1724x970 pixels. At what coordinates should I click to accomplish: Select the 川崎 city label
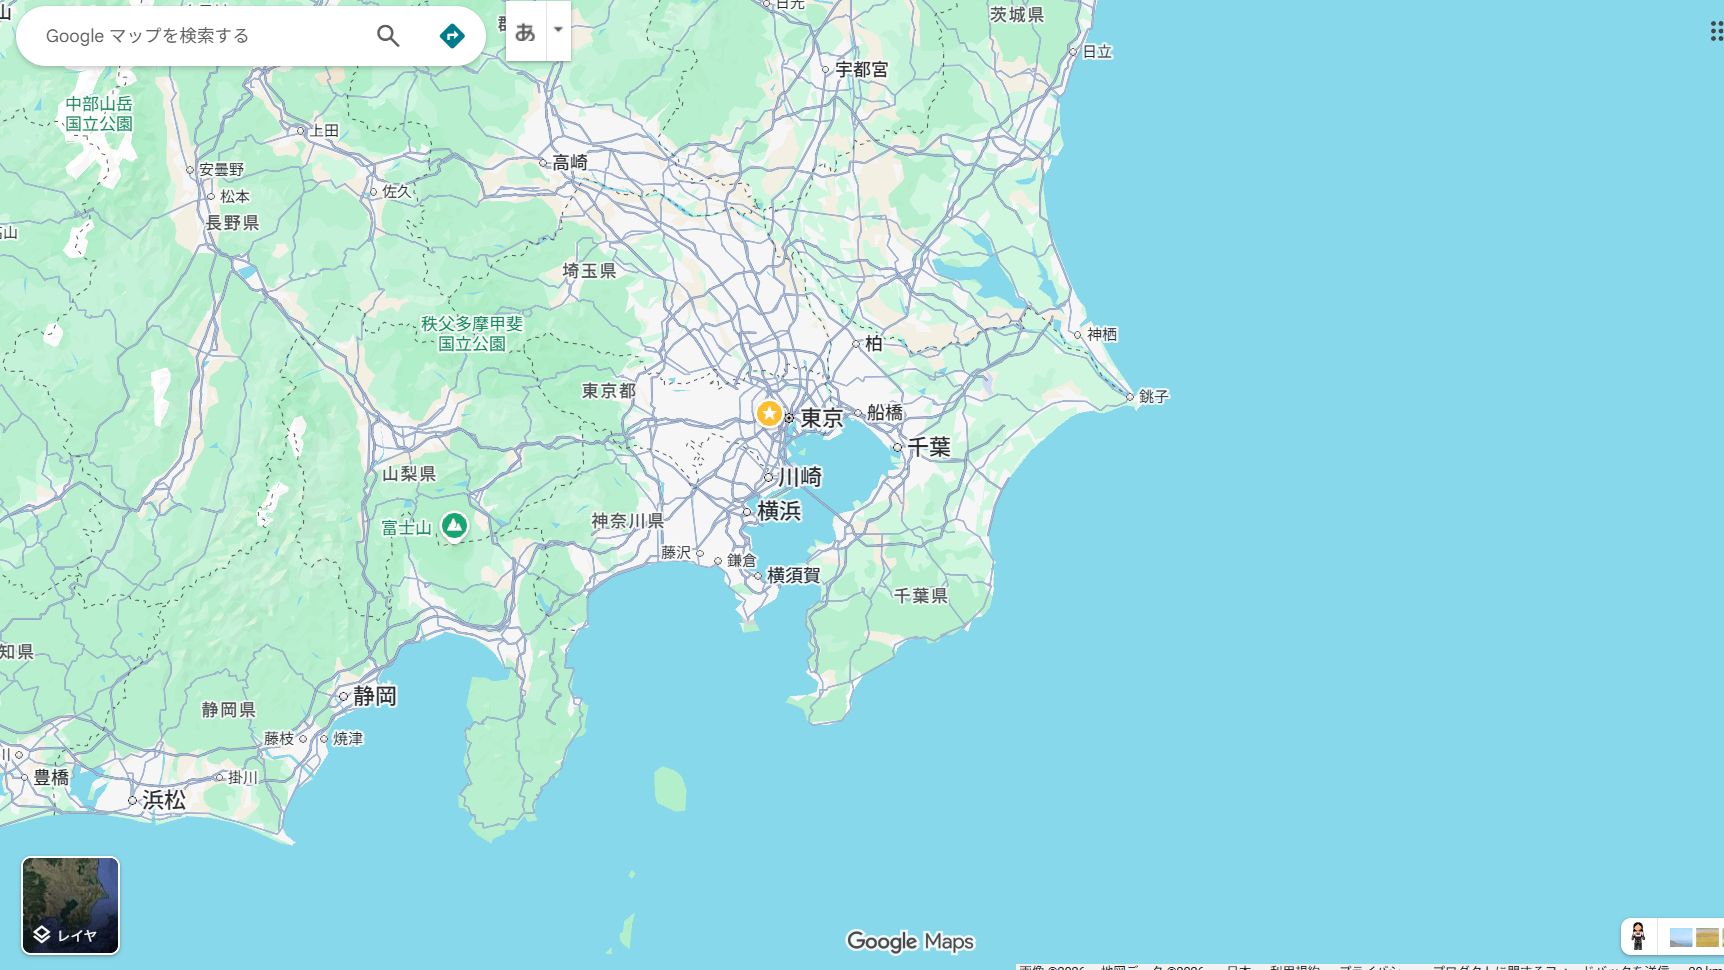pos(800,477)
